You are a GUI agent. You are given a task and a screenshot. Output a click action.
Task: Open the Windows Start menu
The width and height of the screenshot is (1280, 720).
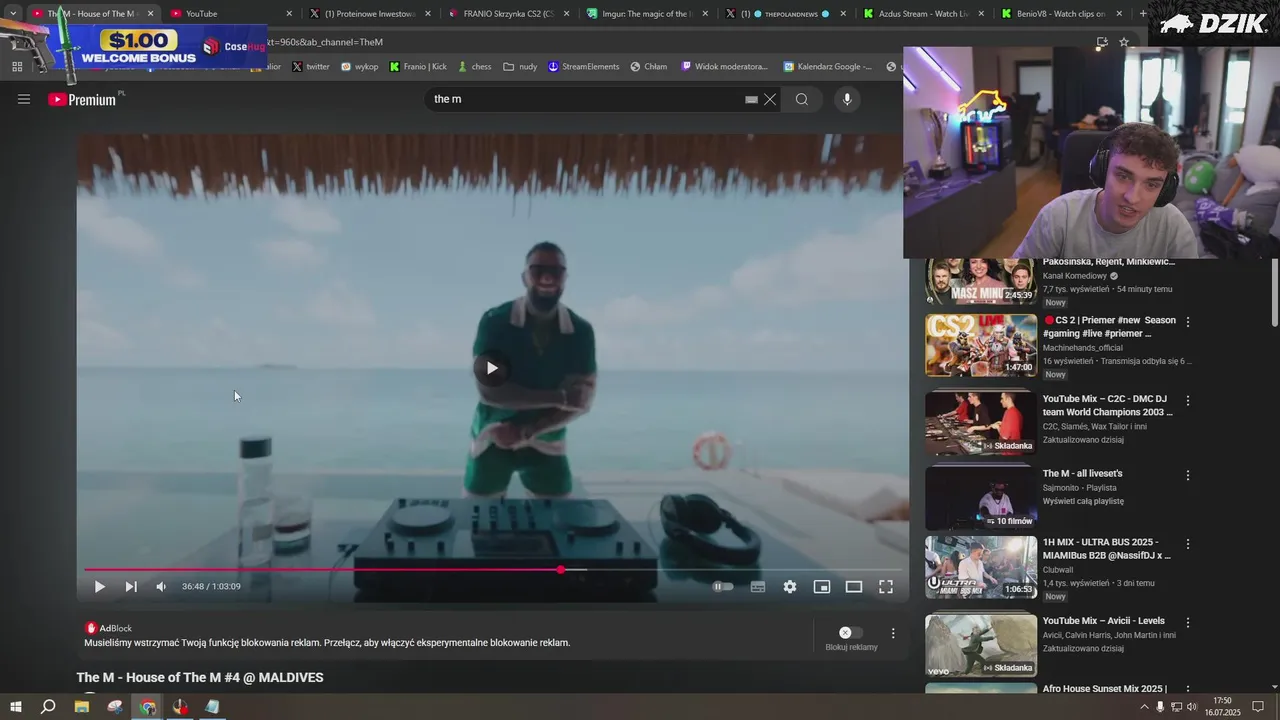14,707
